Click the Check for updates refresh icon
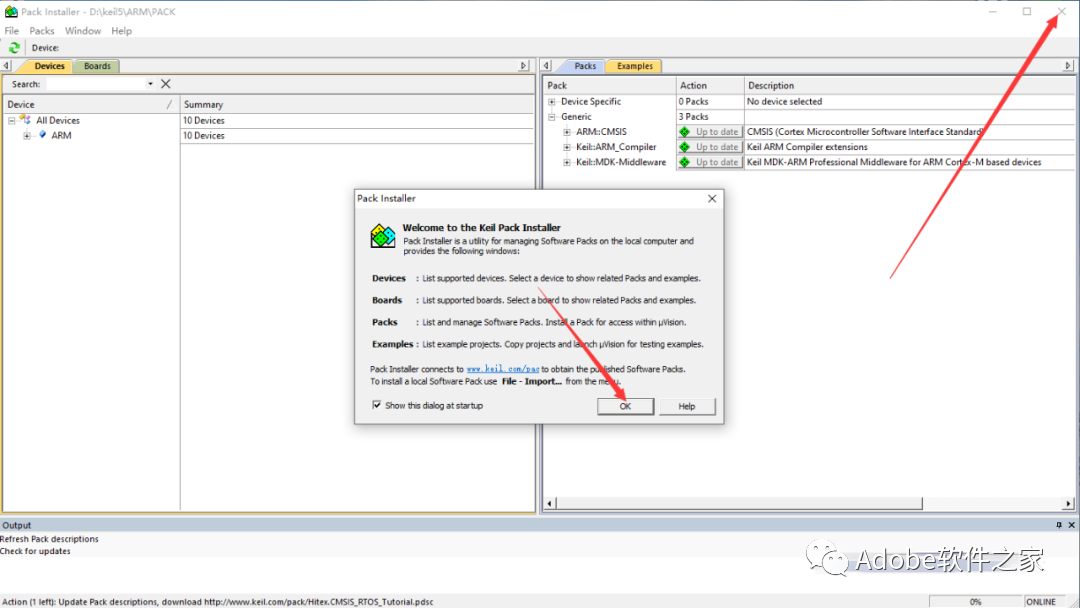 point(14,48)
